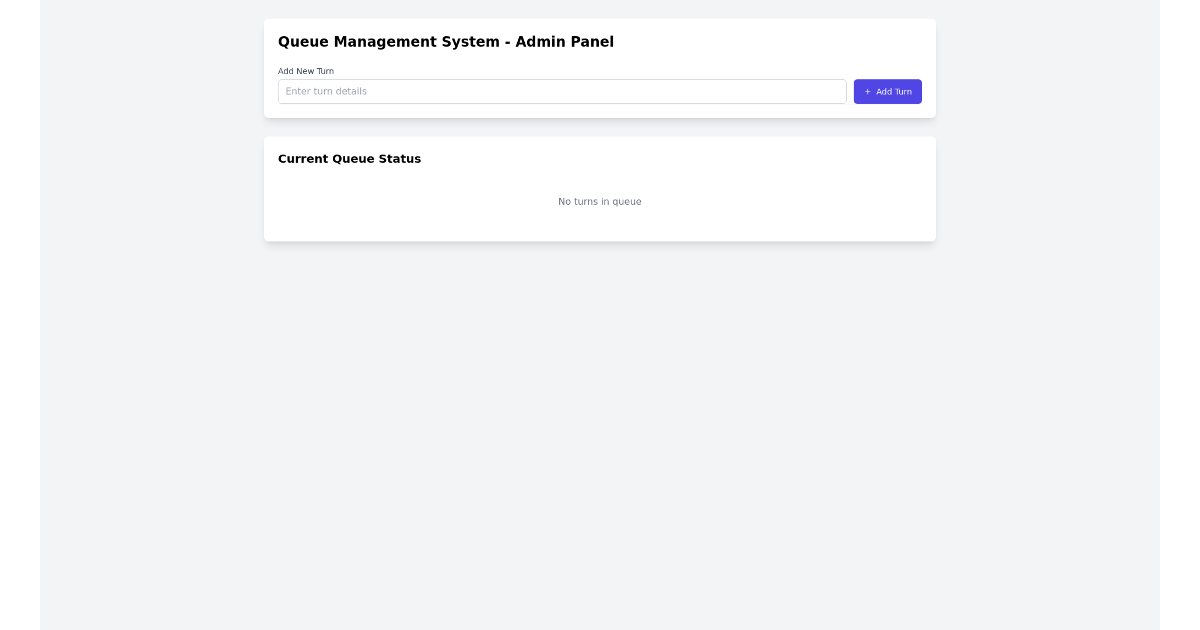The height and width of the screenshot is (630, 1200).
Task: Click the Current Queue Status heading
Action: pos(350,159)
